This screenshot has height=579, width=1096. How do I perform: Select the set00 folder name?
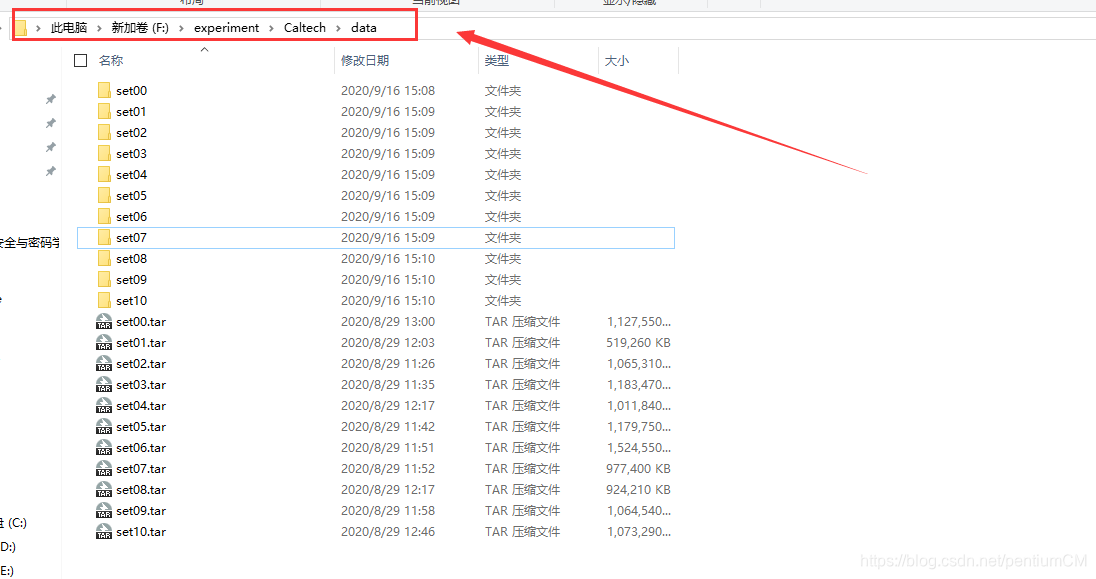(x=131, y=91)
